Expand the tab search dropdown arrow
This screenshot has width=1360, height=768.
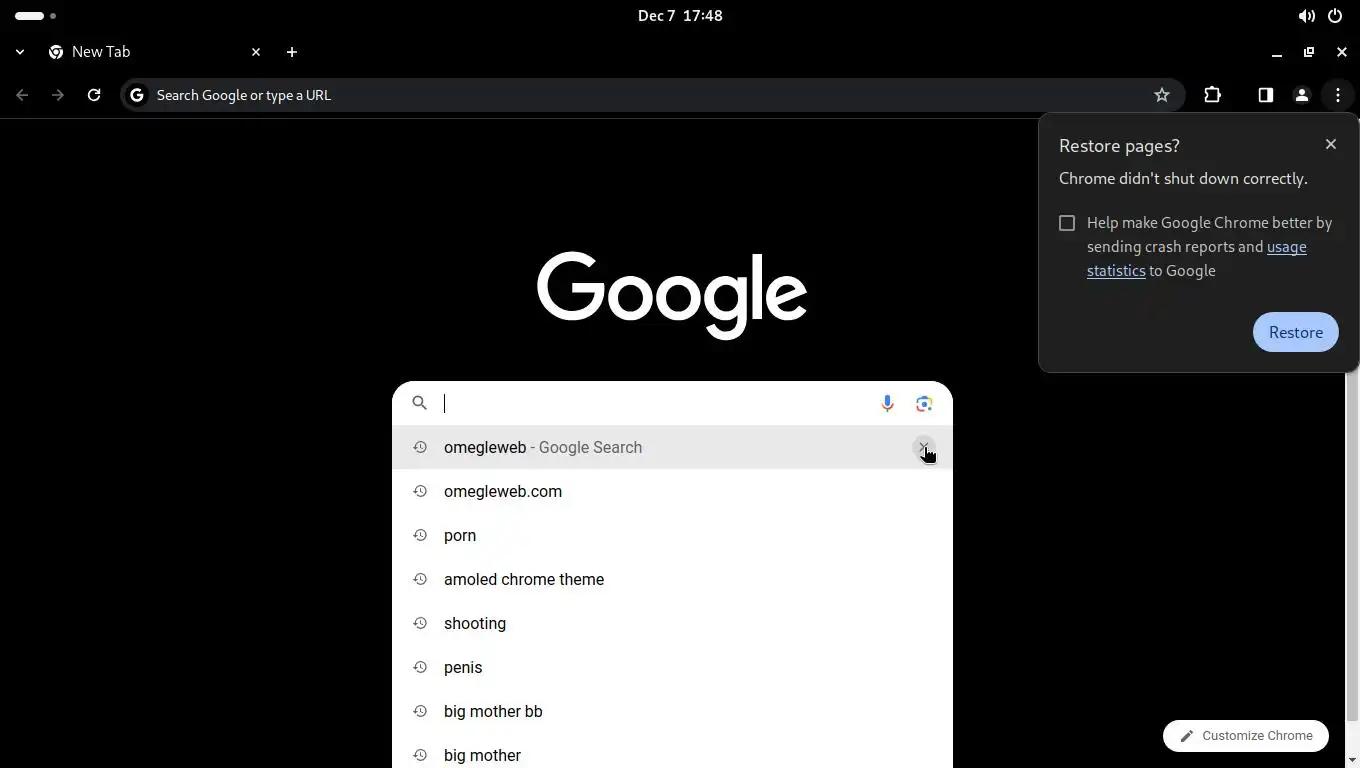pyautogui.click(x=19, y=52)
